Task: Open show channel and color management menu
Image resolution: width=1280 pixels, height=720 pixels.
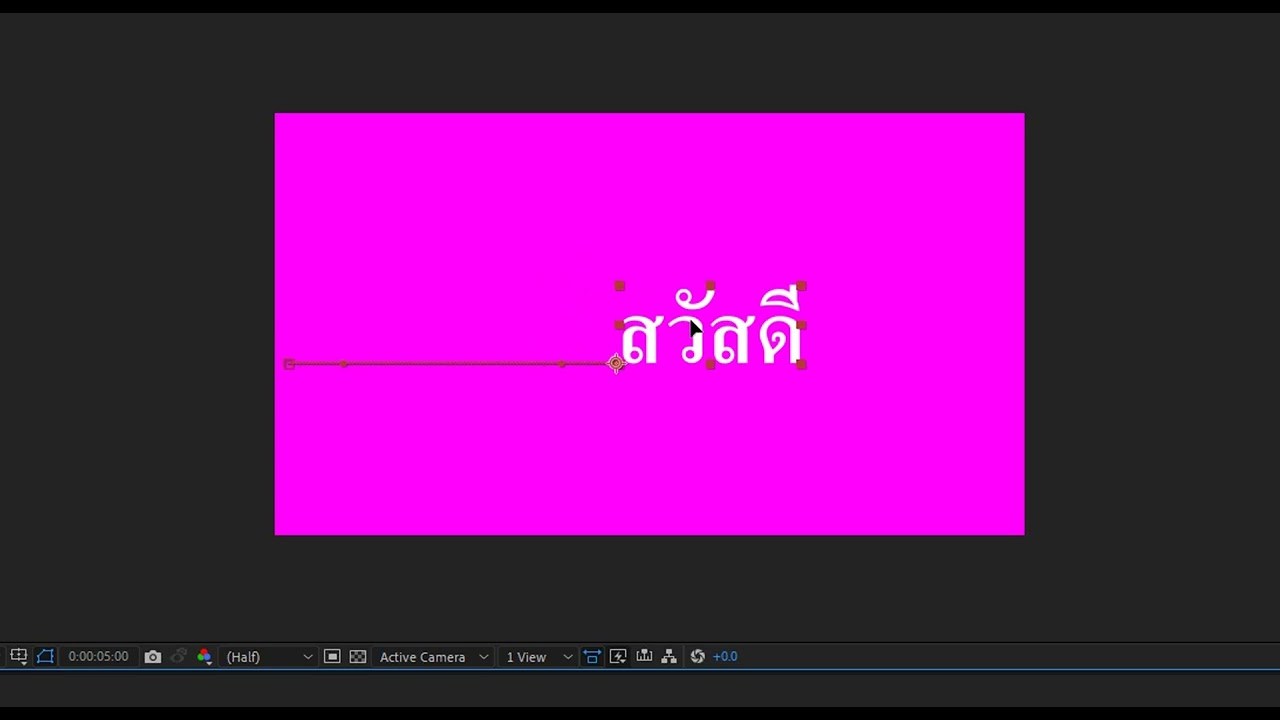Action: coord(204,657)
